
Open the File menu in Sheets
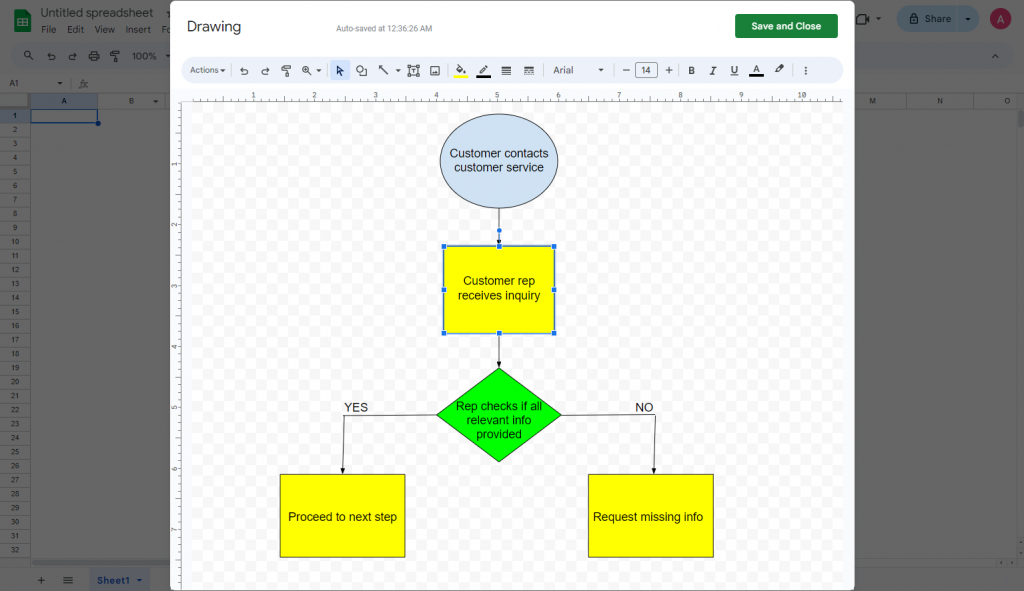coord(48,29)
